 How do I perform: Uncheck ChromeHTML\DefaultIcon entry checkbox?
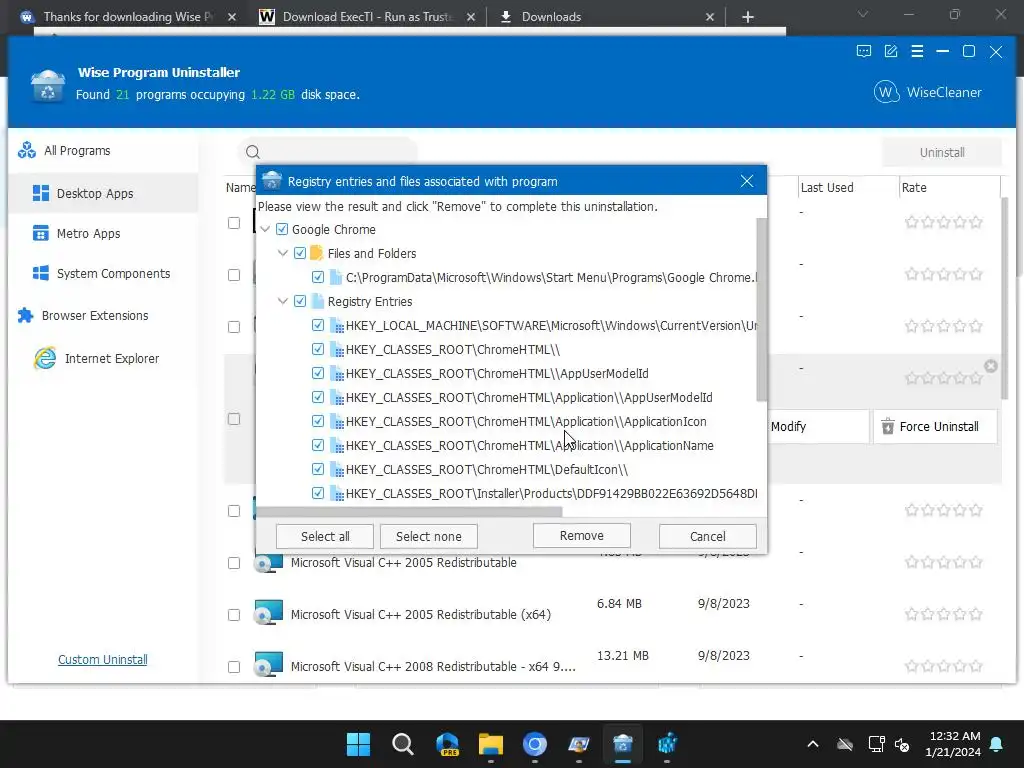(x=317, y=469)
